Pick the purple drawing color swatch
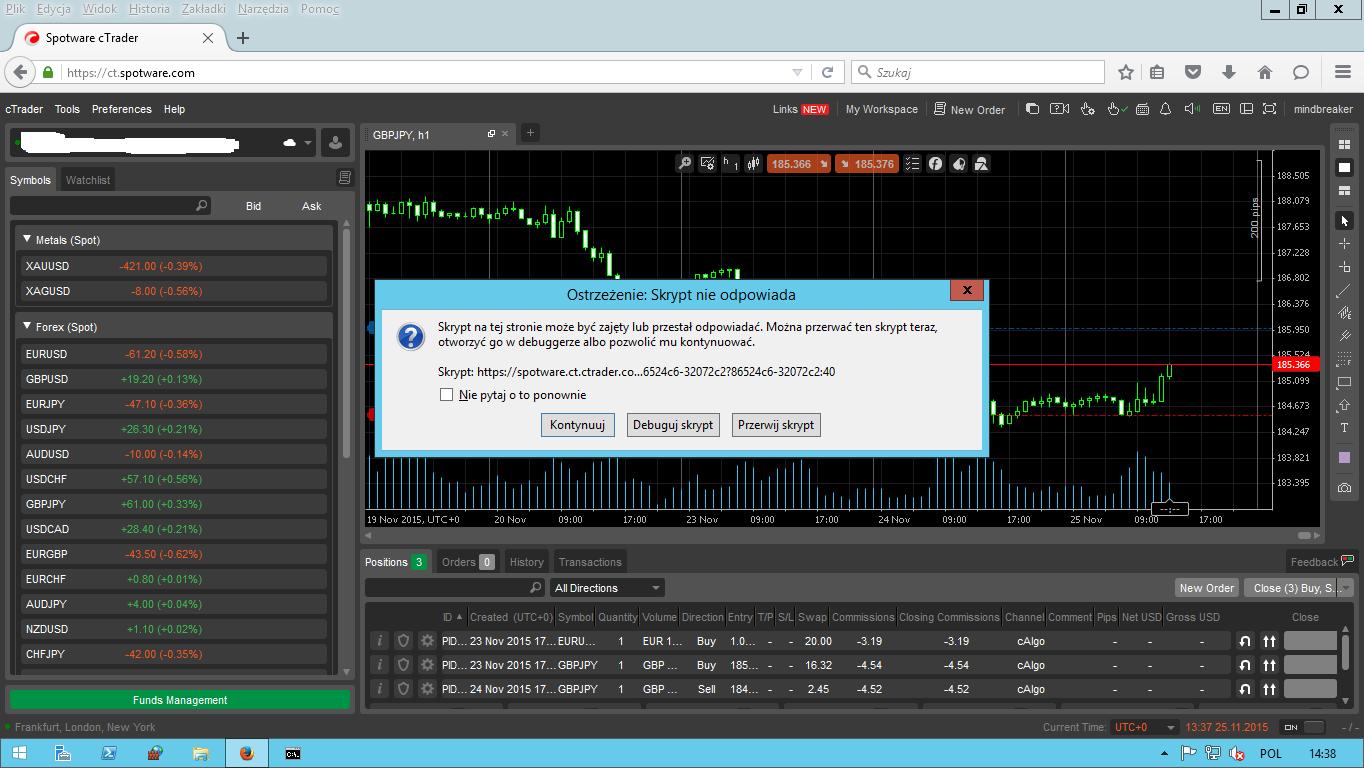This screenshot has height=768, width=1364. pyautogui.click(x=1344, y=457)
